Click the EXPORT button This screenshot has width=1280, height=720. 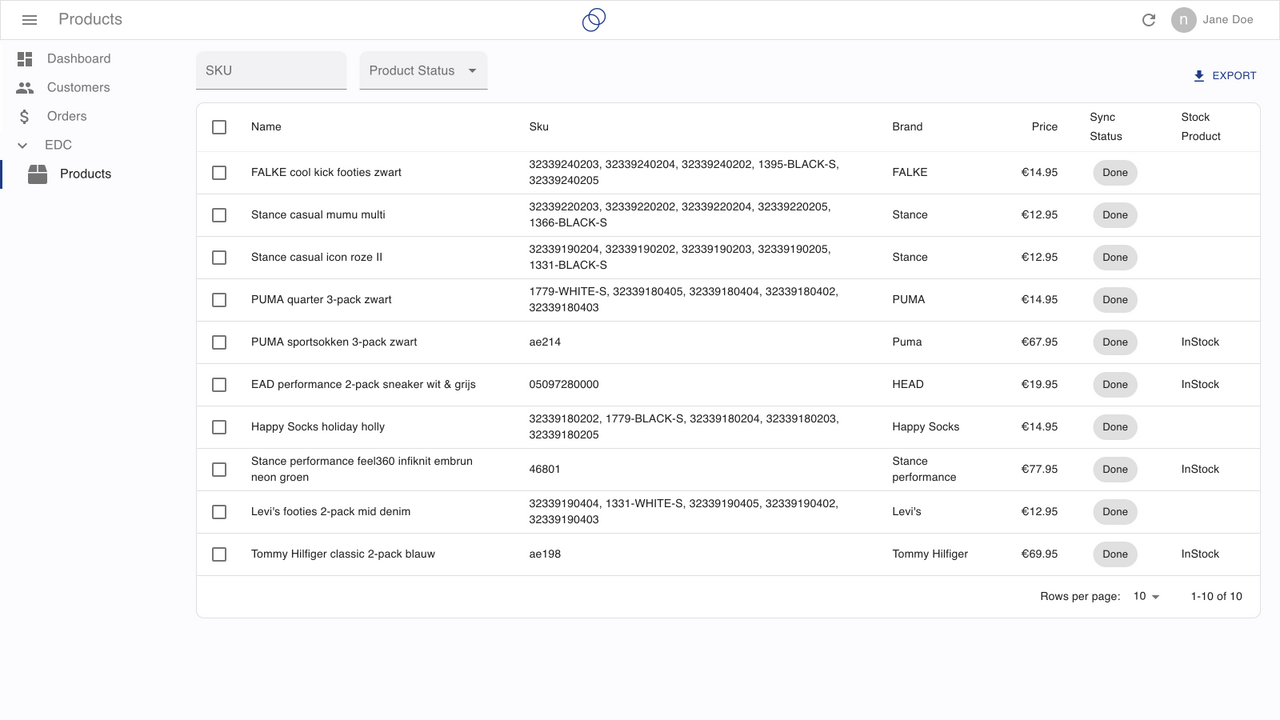tap(1224, 76)
